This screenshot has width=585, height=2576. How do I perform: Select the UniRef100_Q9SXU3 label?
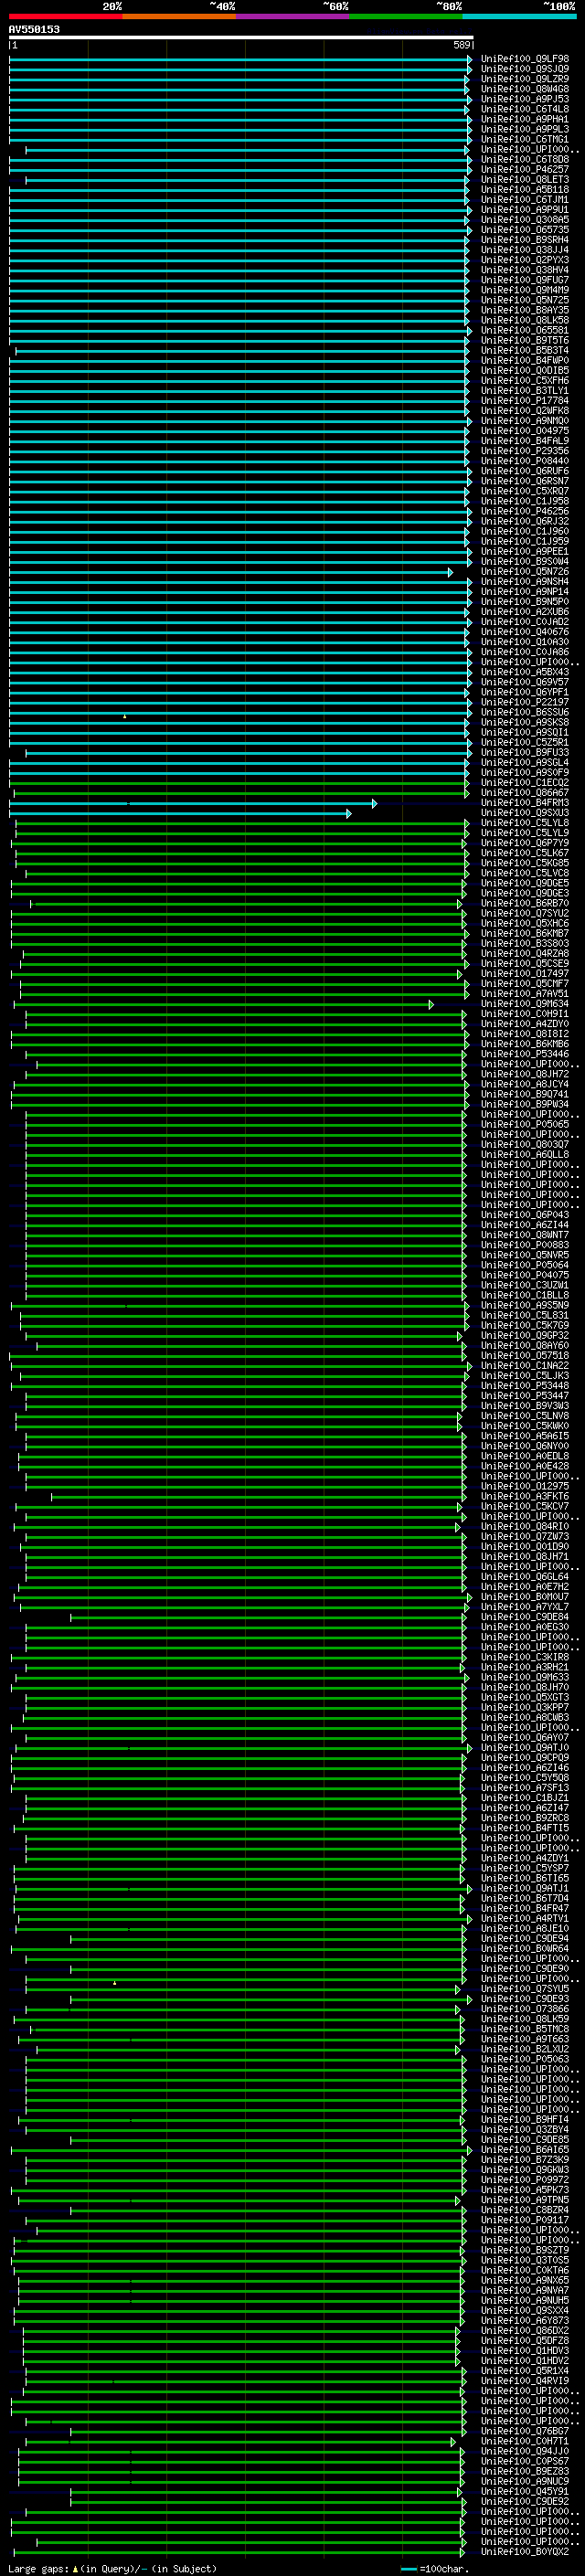click(524, 813)
